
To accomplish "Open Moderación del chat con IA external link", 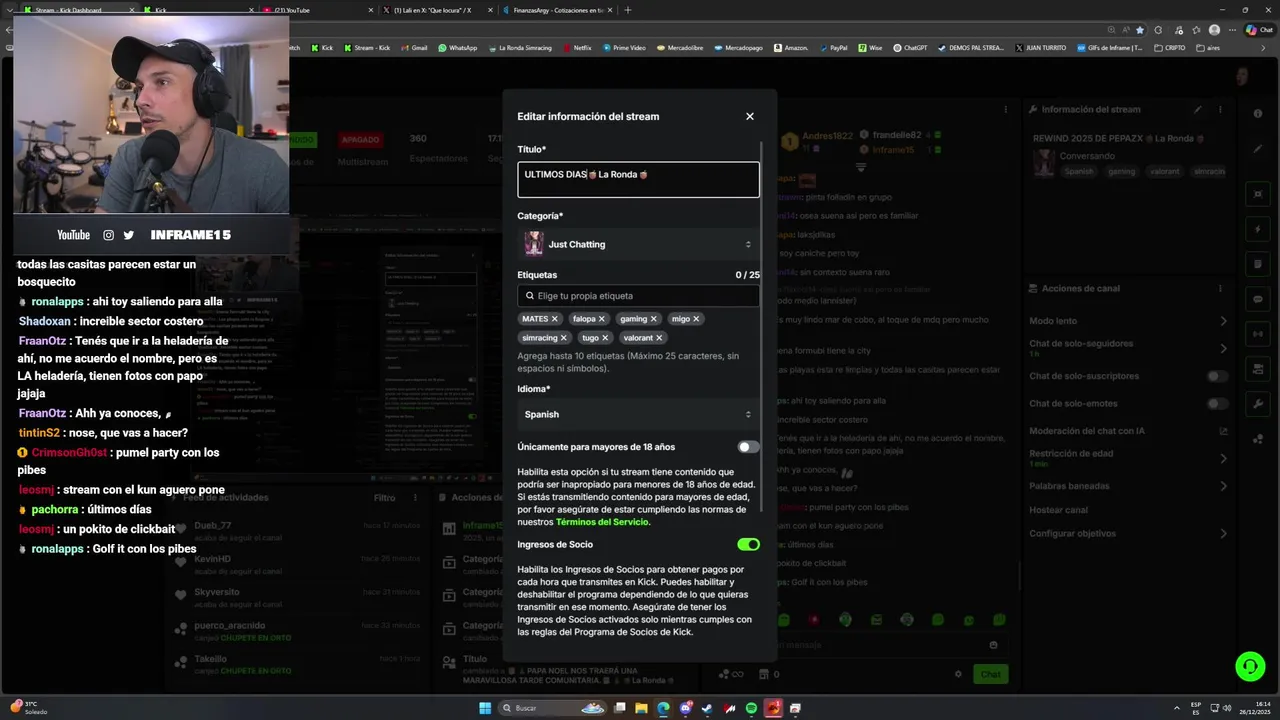I will point(1223,431).
